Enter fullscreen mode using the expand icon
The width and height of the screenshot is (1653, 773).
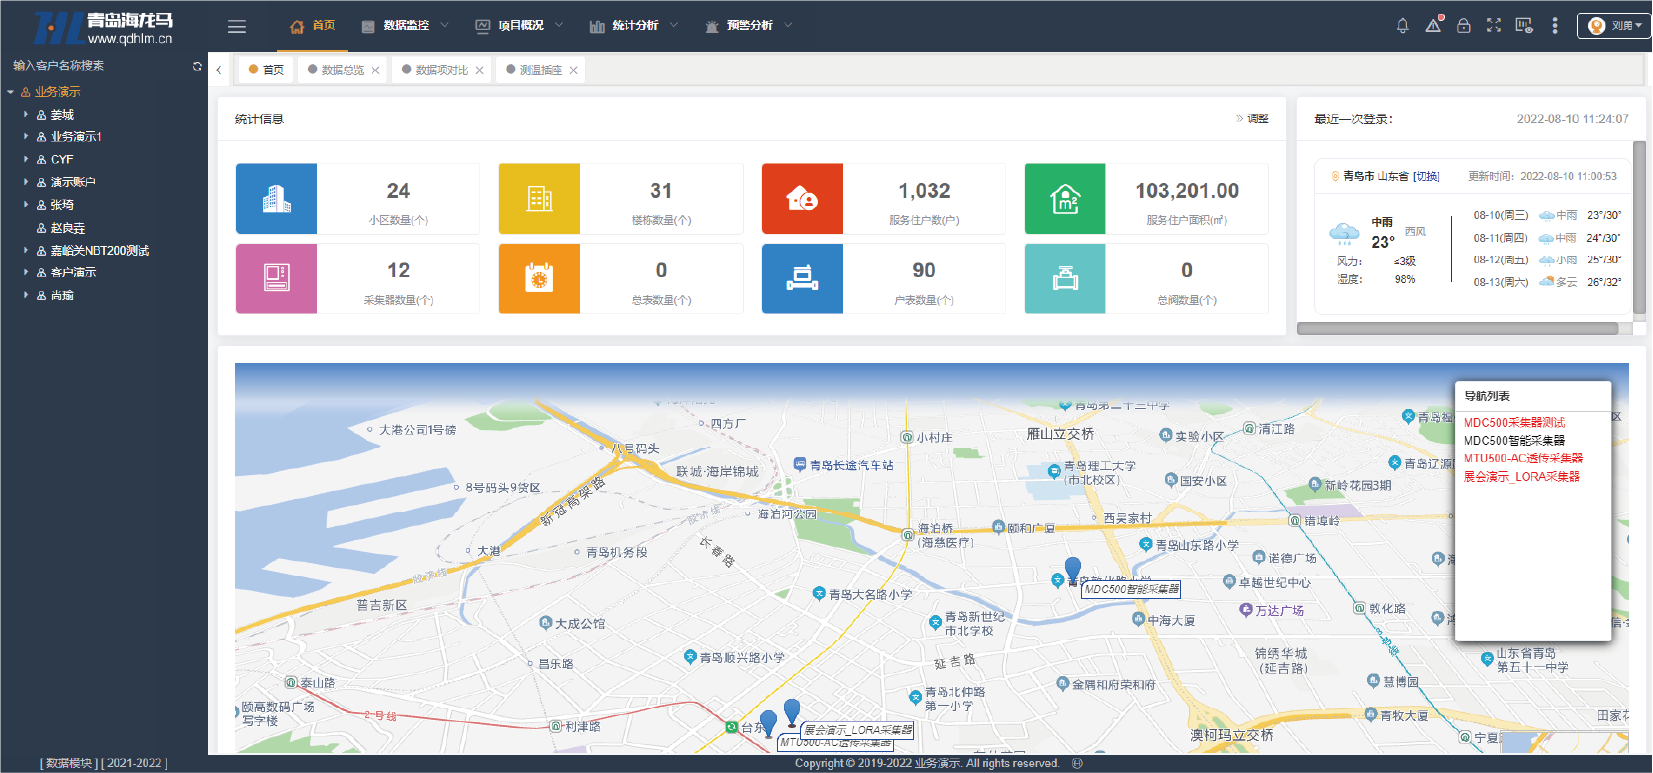point(1493,26)
